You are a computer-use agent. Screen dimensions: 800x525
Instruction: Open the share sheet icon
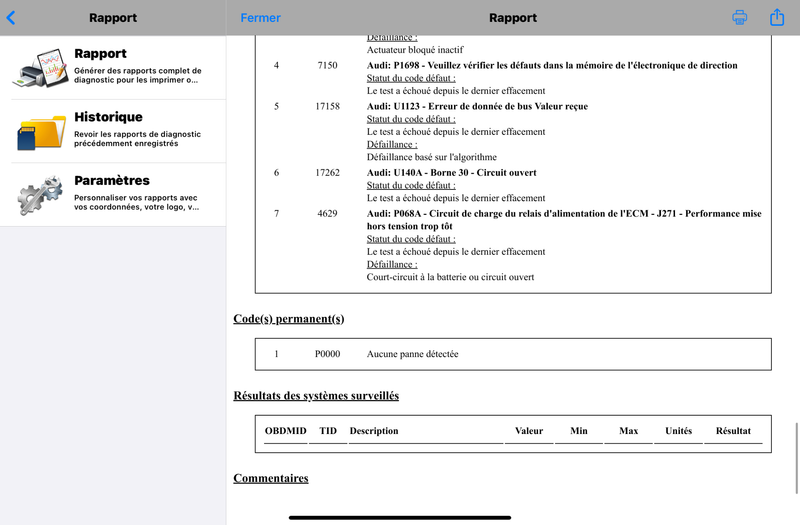tap(777, 17)
